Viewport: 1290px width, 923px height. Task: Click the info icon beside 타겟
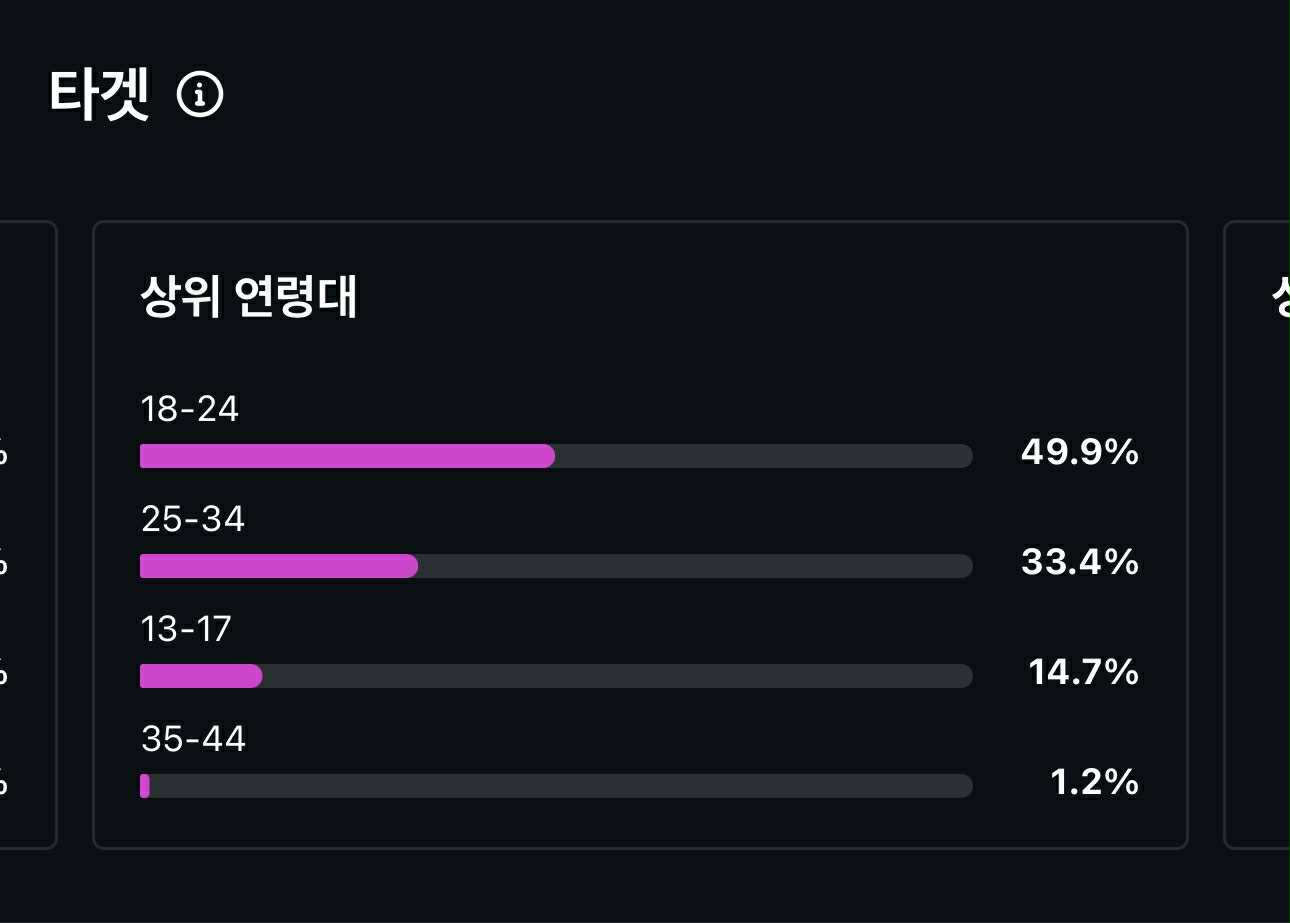200,95
